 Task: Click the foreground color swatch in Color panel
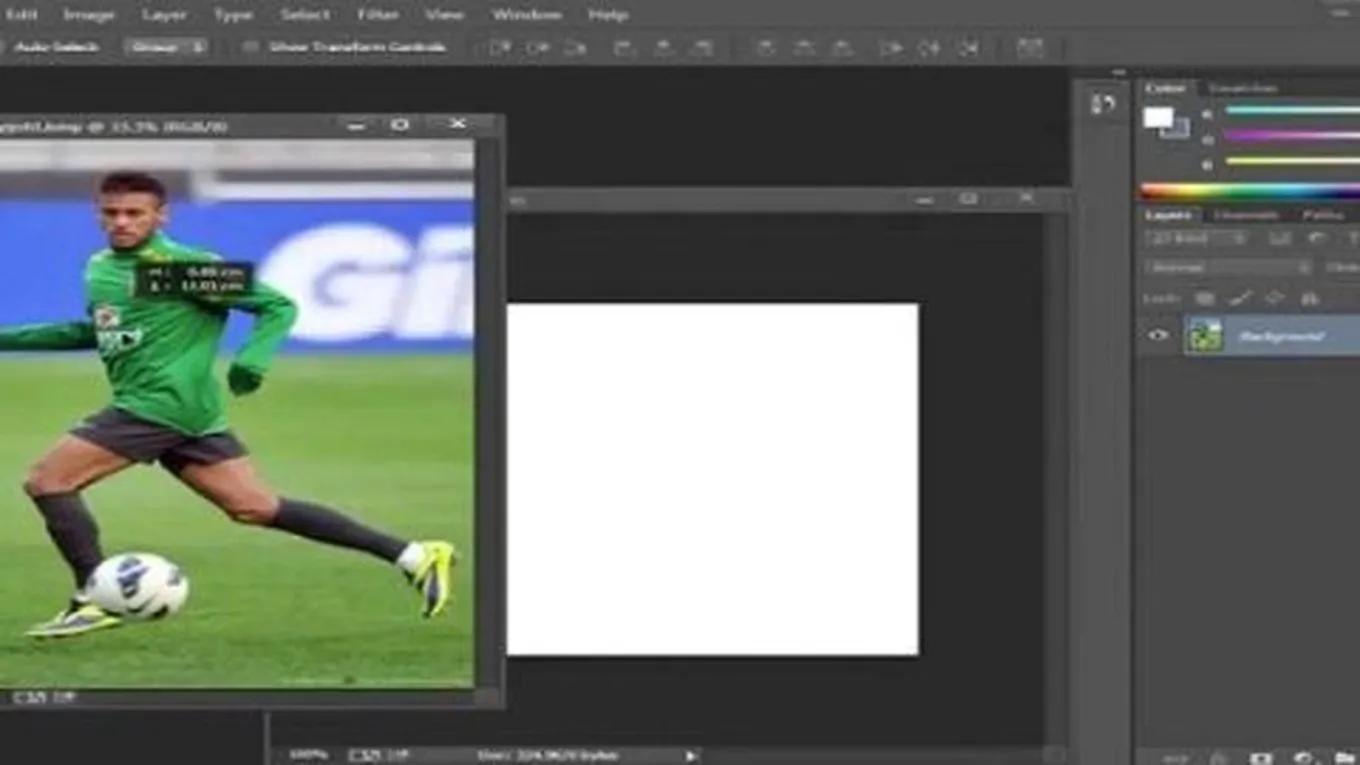coord(1158,117)
